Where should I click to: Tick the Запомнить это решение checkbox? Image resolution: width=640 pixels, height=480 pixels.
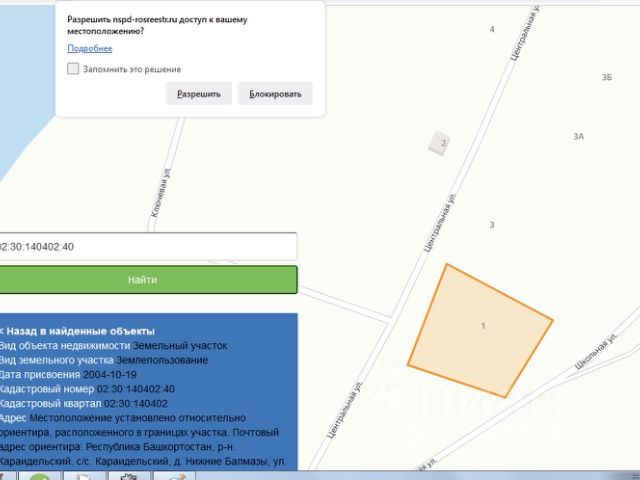click(x=73, y=69)
